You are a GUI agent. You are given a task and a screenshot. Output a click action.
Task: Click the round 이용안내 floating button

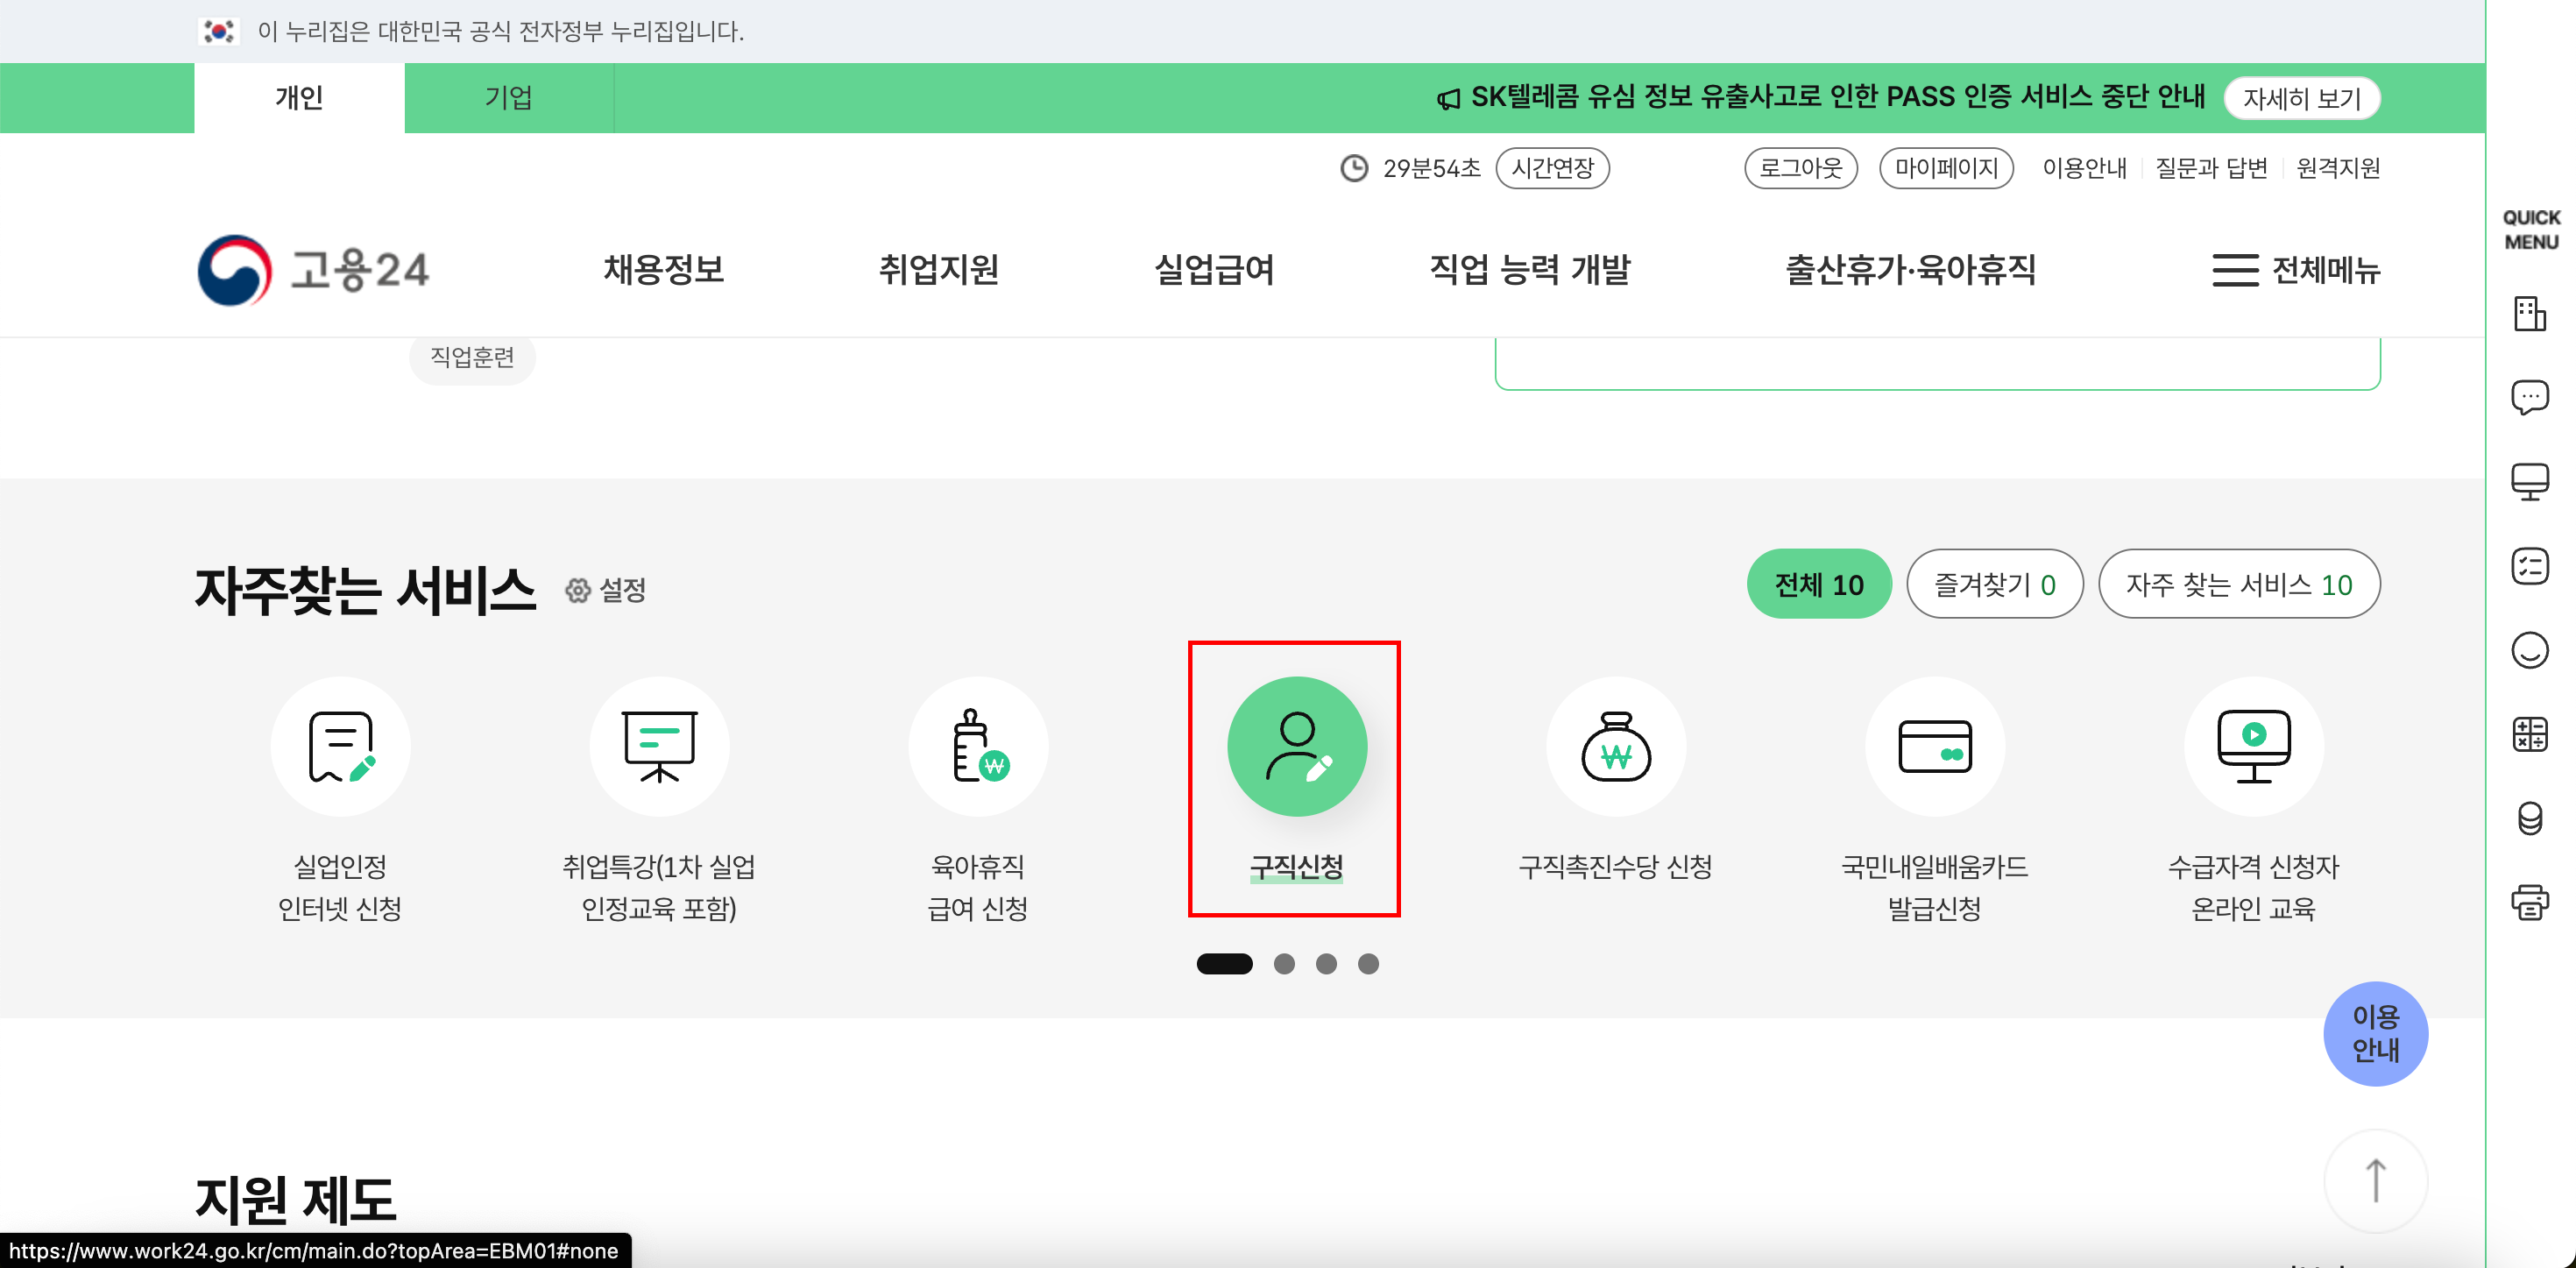point(2375,1034)
